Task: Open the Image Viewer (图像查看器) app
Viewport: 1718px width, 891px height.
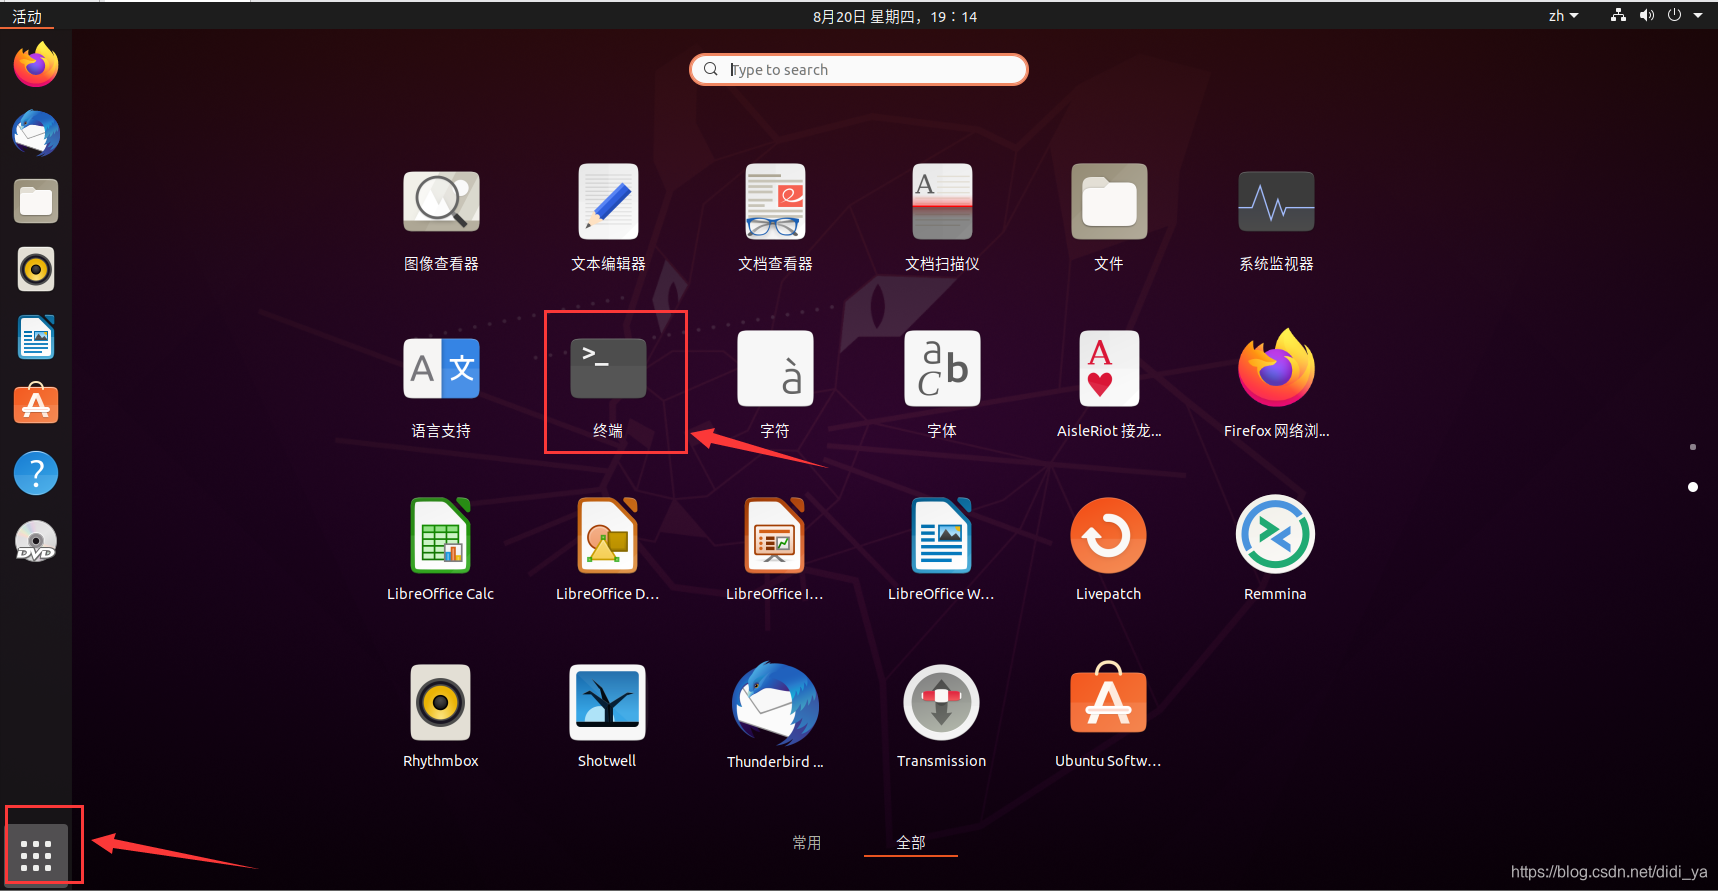Action: pos(441,218)
